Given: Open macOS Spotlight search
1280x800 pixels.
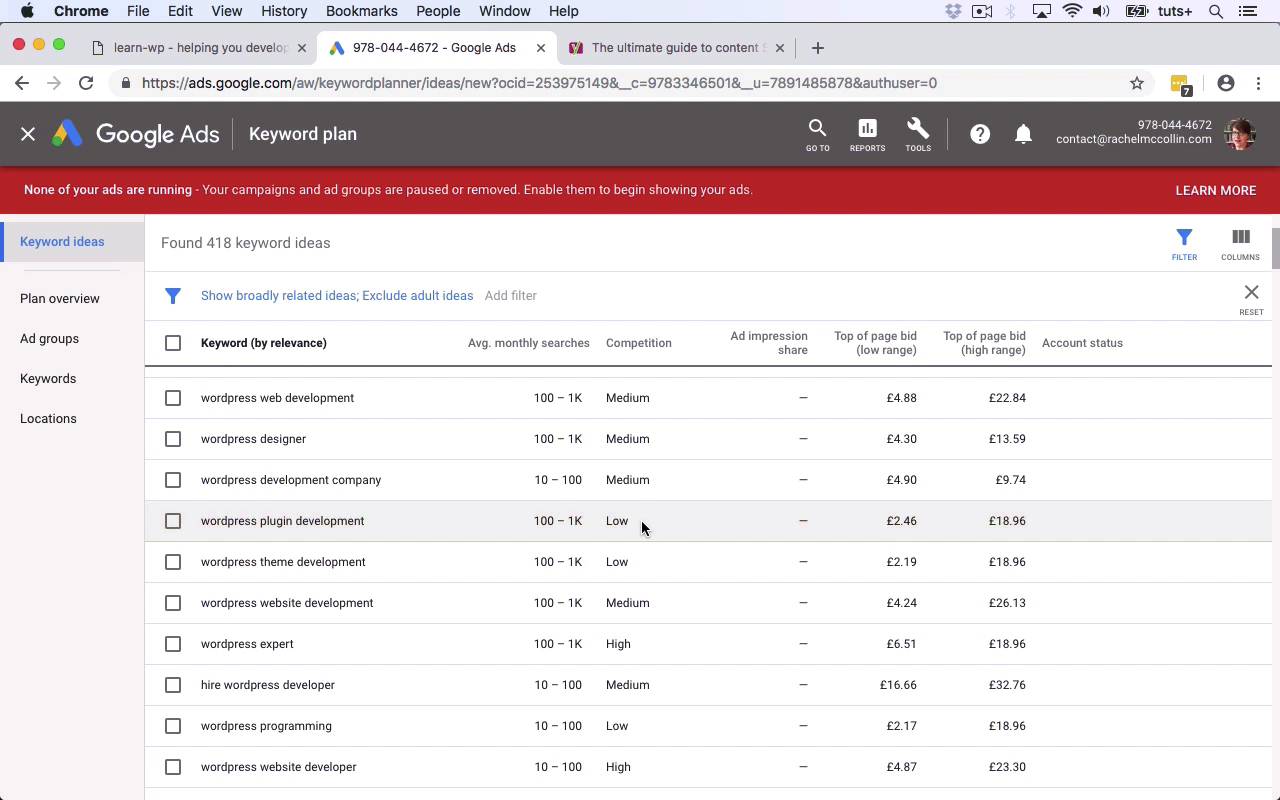Looking at the screenshot, I should click(x=1216, y=11).
